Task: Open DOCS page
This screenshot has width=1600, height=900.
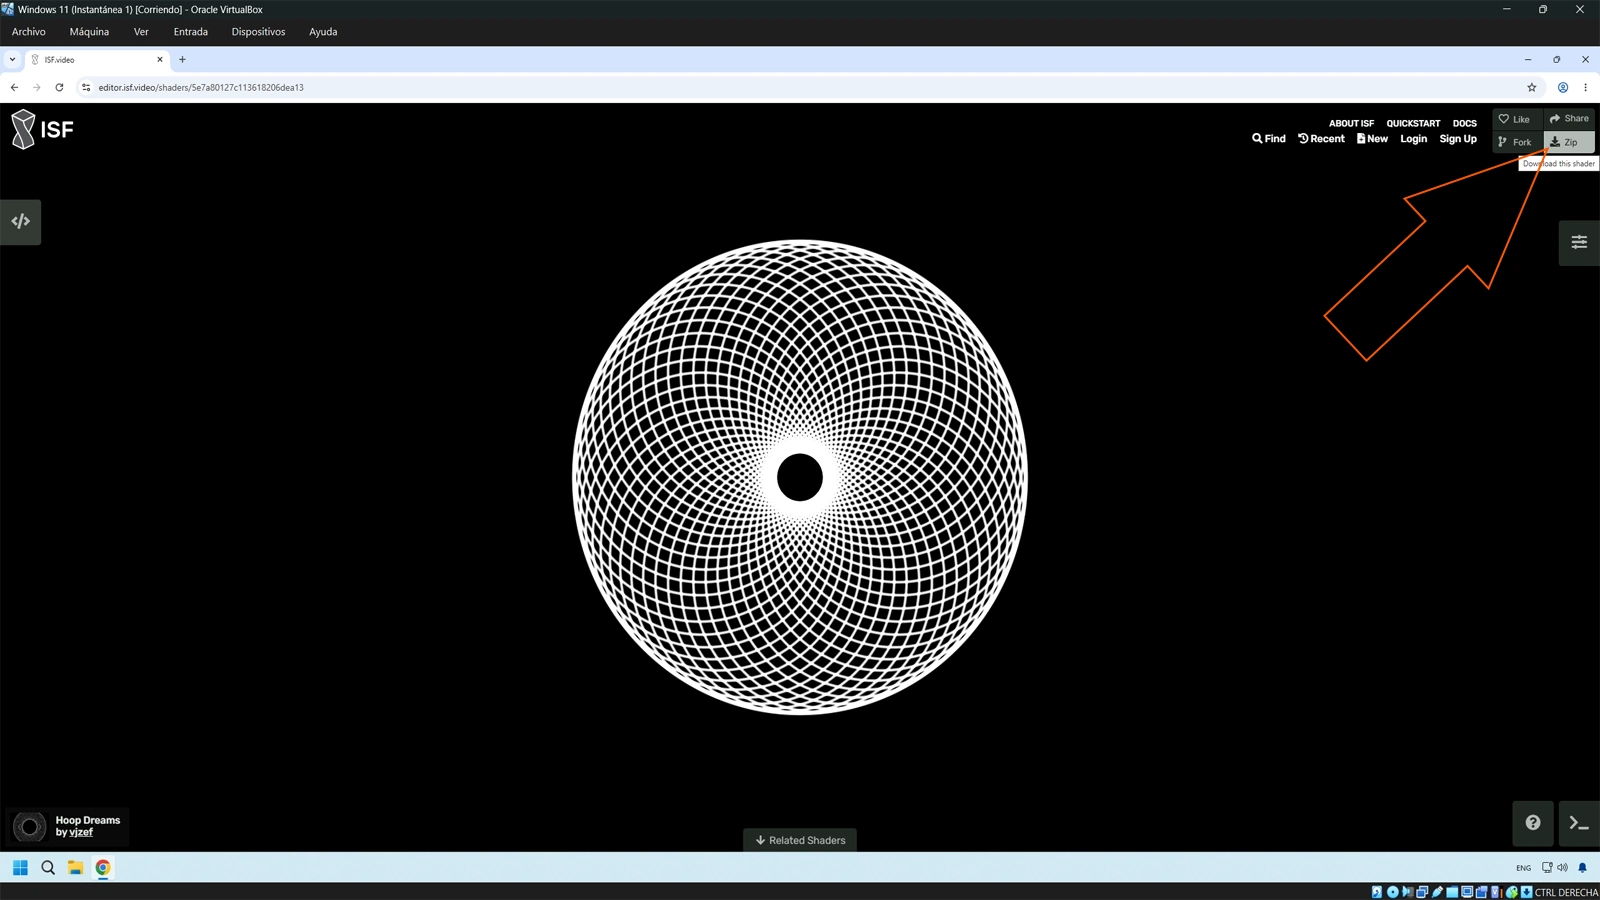Action: click(1465, 124)
